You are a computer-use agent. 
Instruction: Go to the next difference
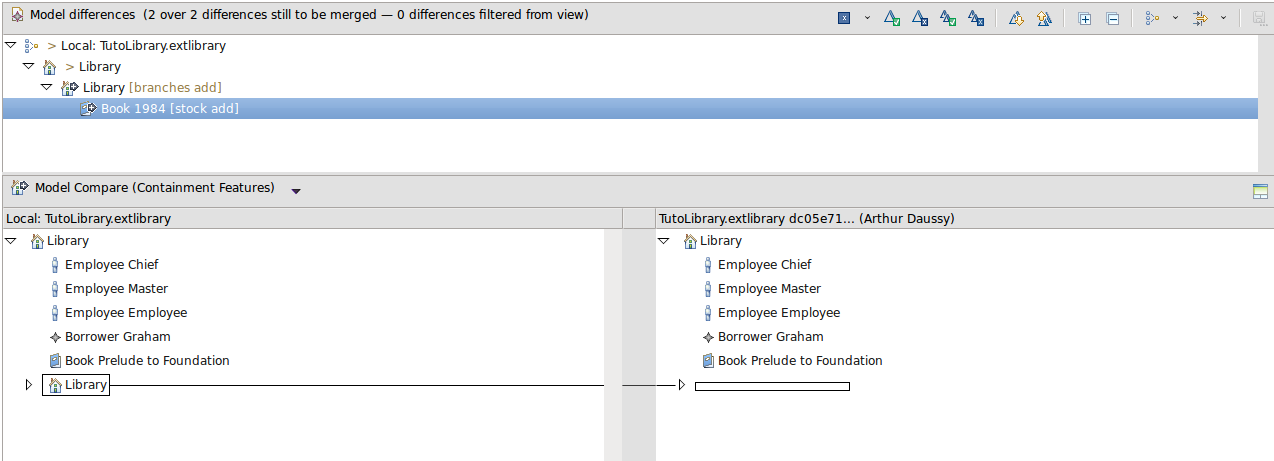click(1016, 19)
